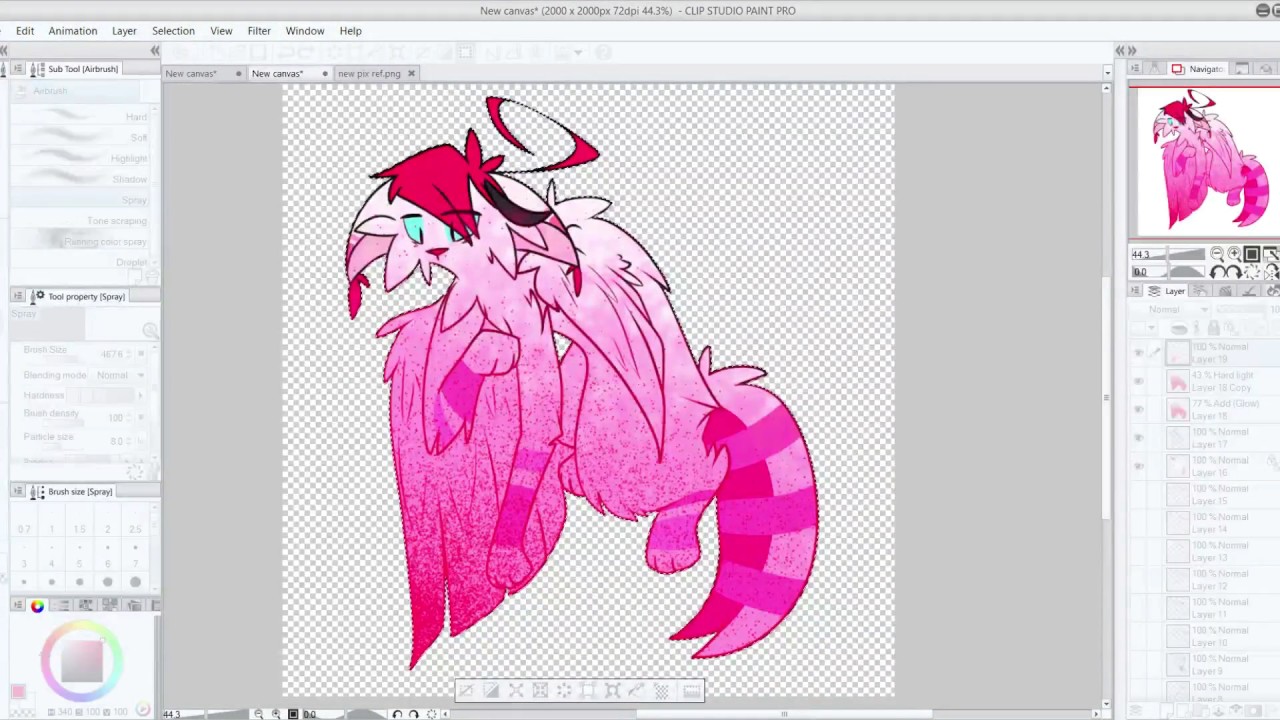Screen dimensions: 1280x720
Task: Switch to the new pix ref.png tab
Action: tap(369, 74)
